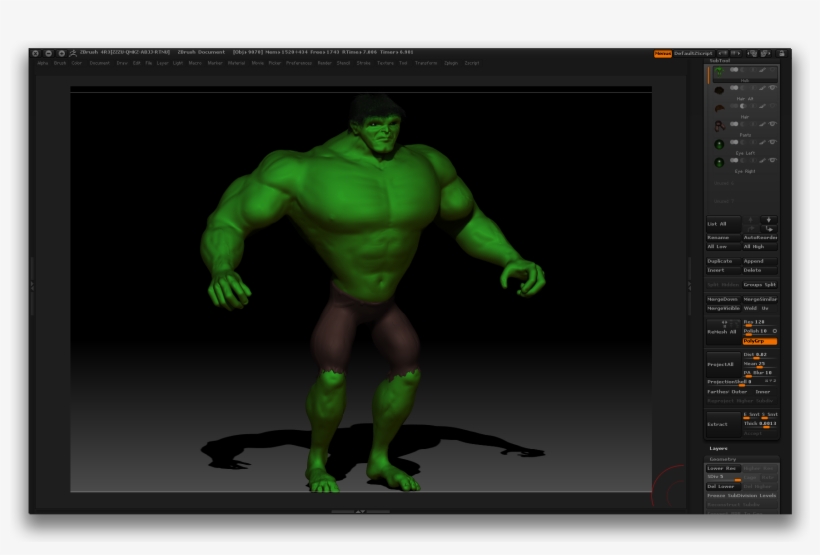Toggle the Weld option

(x=751, y=308)
